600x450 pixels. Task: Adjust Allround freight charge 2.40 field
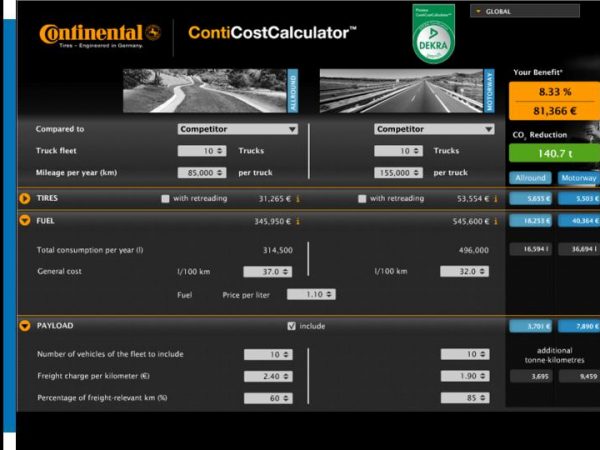268,376
